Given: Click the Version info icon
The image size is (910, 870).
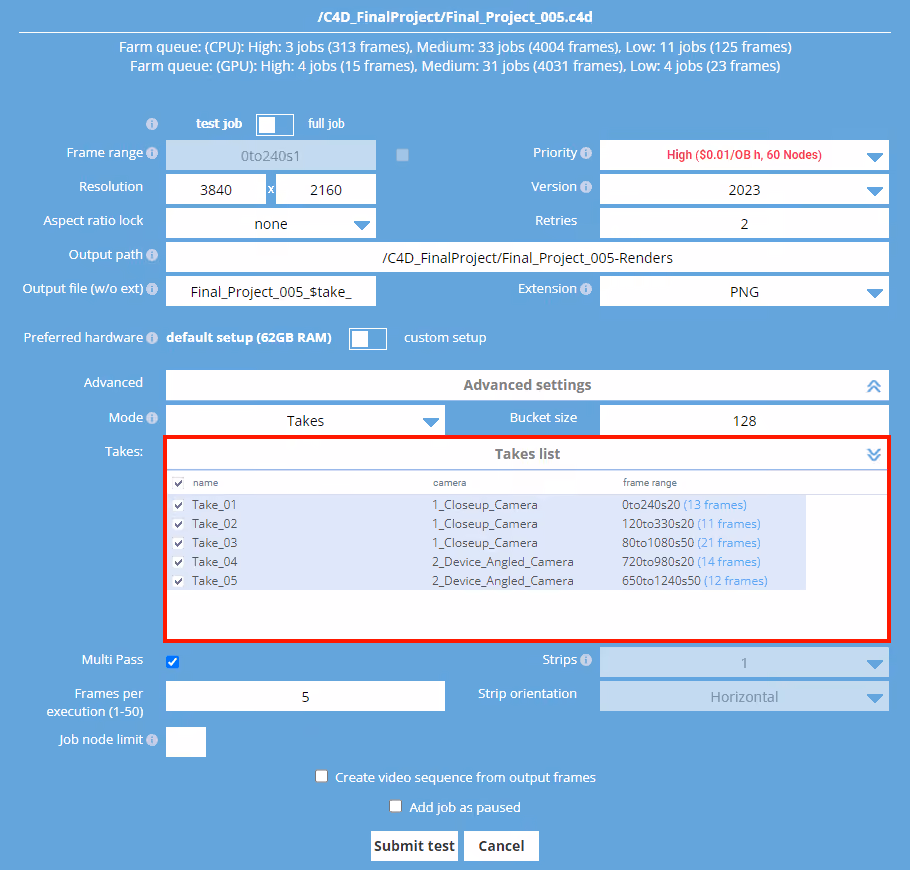Looking at the screenshot, I should [586, 187].
